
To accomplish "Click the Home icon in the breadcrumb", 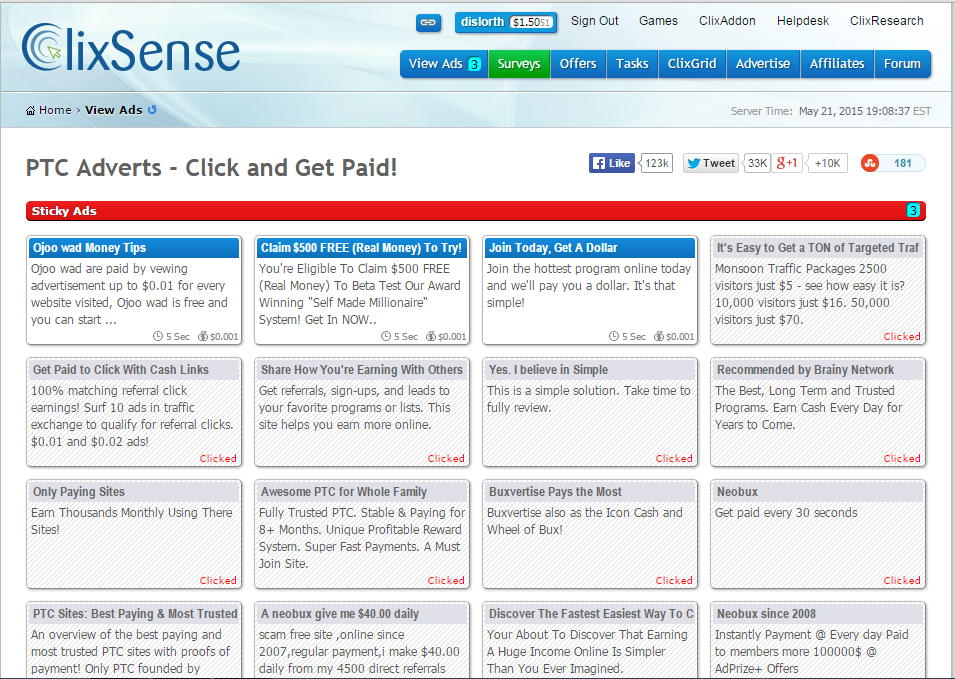I will [x=31, y=110].
